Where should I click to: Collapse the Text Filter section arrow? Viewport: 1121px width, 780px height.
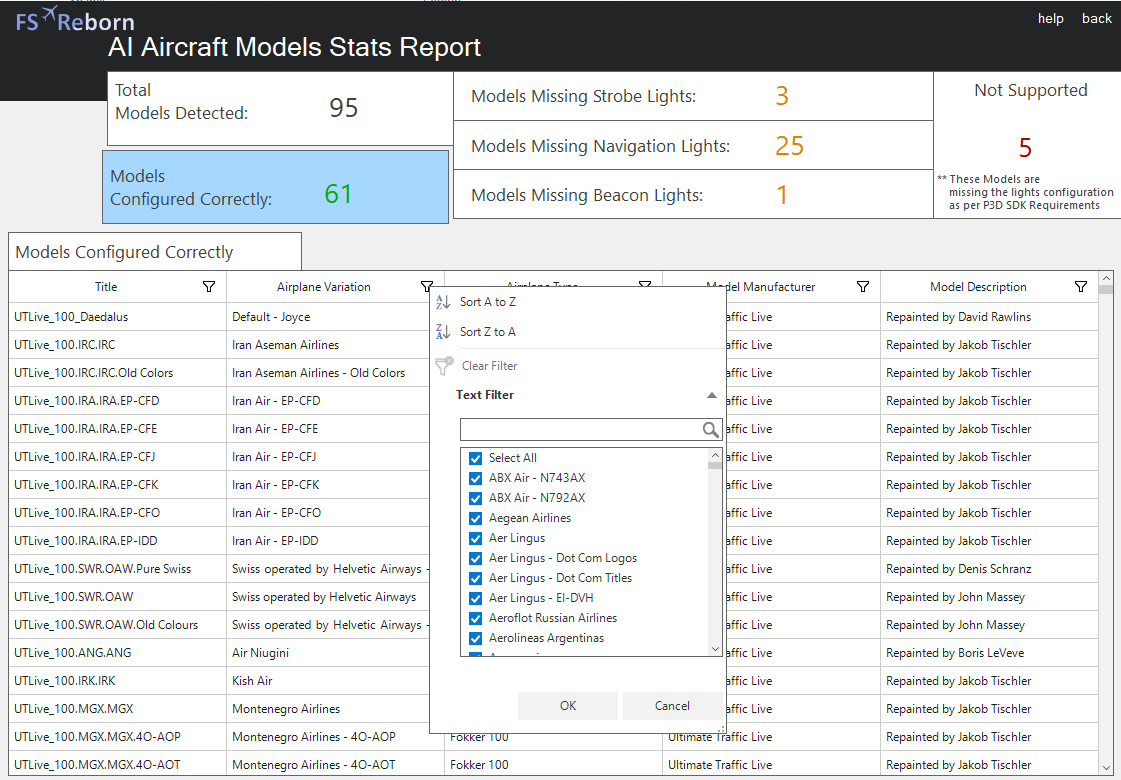(x=711, y=395)
